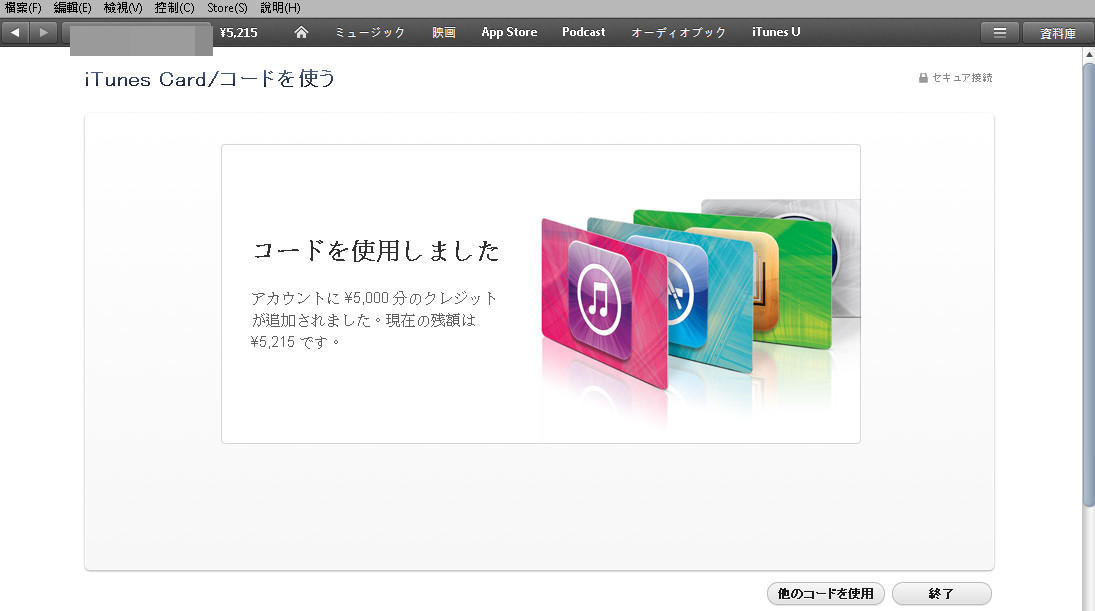The width and height of the screenshot is (1095, 611).
Task: Switch to the Podcast tab
Action: (584, 32)
